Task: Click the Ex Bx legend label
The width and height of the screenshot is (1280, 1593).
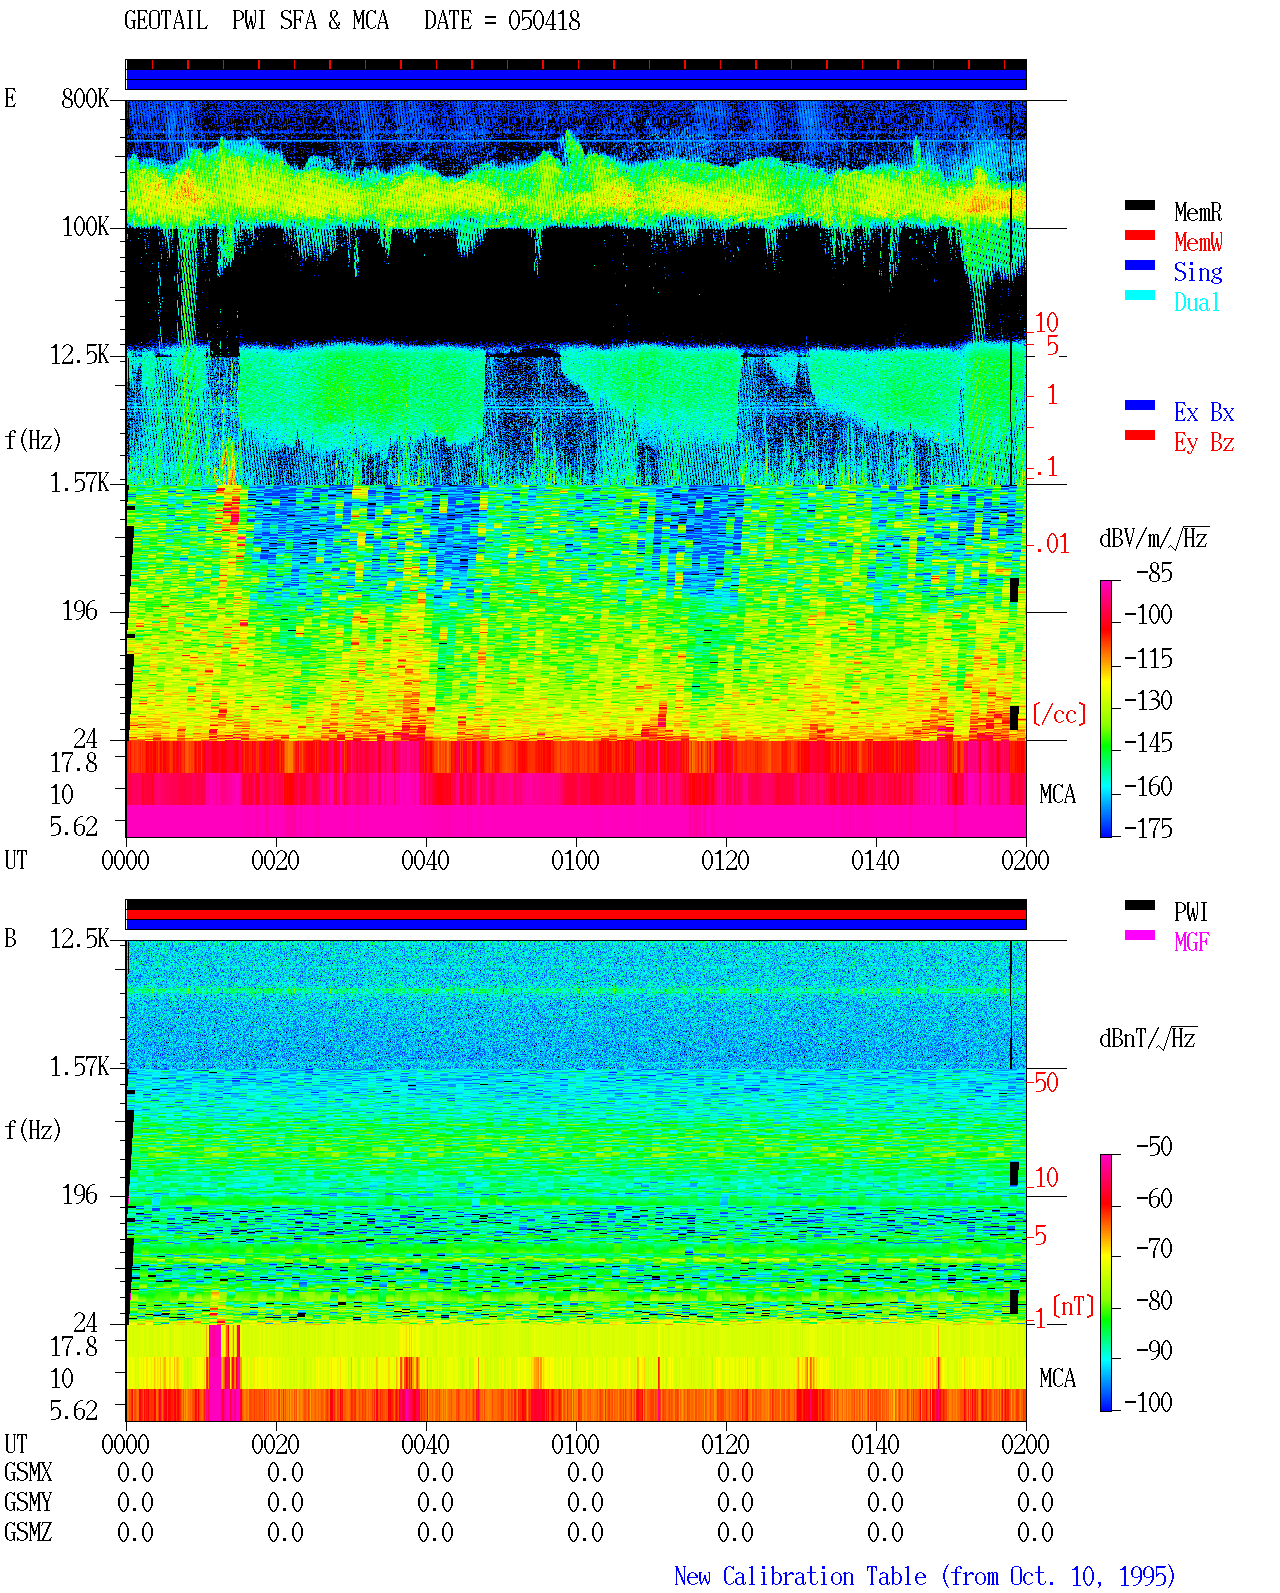Action: tap(1204, 412)
